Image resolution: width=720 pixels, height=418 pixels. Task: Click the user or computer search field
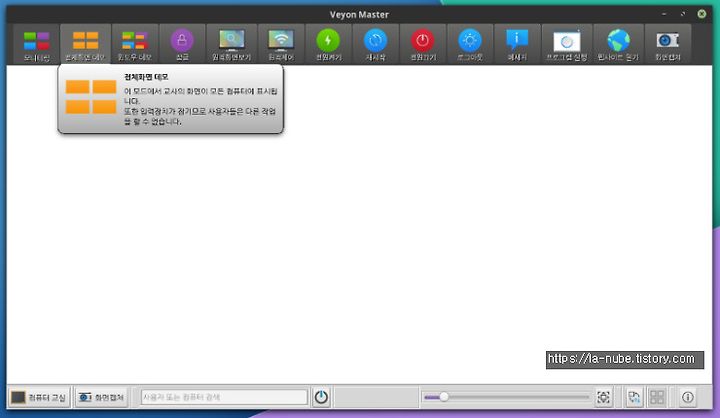point(224,397)
